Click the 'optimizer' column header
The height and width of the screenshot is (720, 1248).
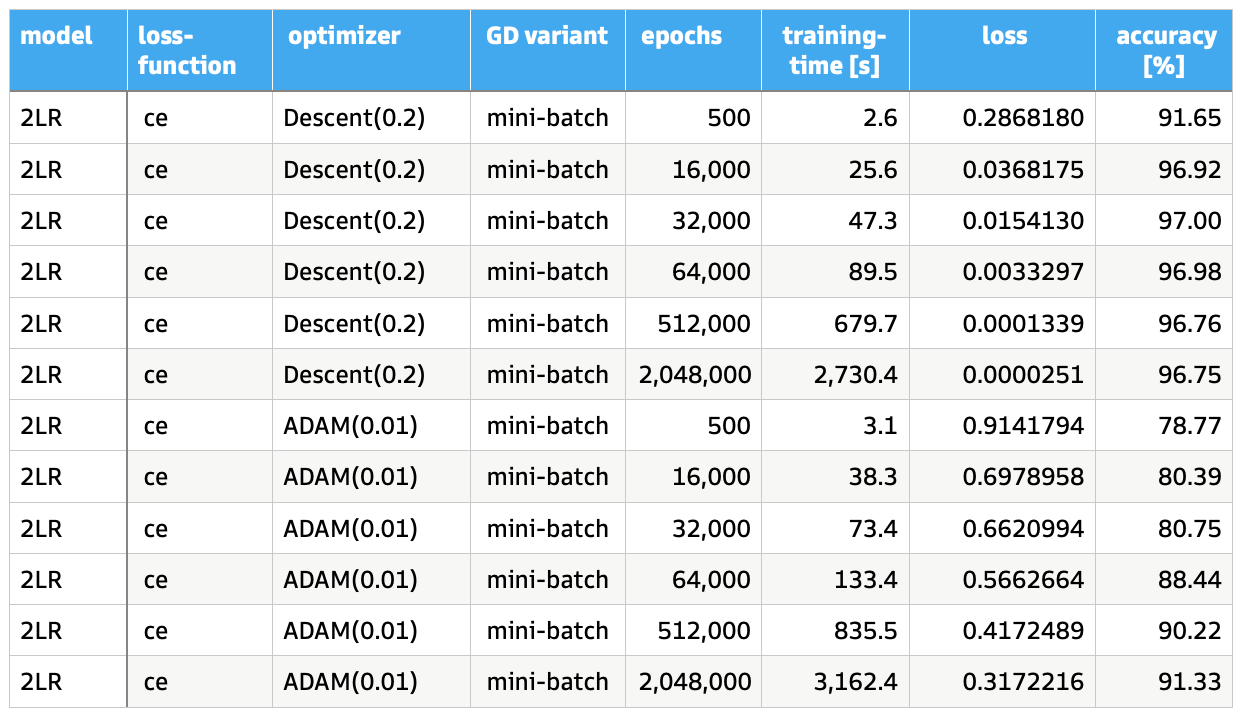pyautogui.click(x=344, y=37)
